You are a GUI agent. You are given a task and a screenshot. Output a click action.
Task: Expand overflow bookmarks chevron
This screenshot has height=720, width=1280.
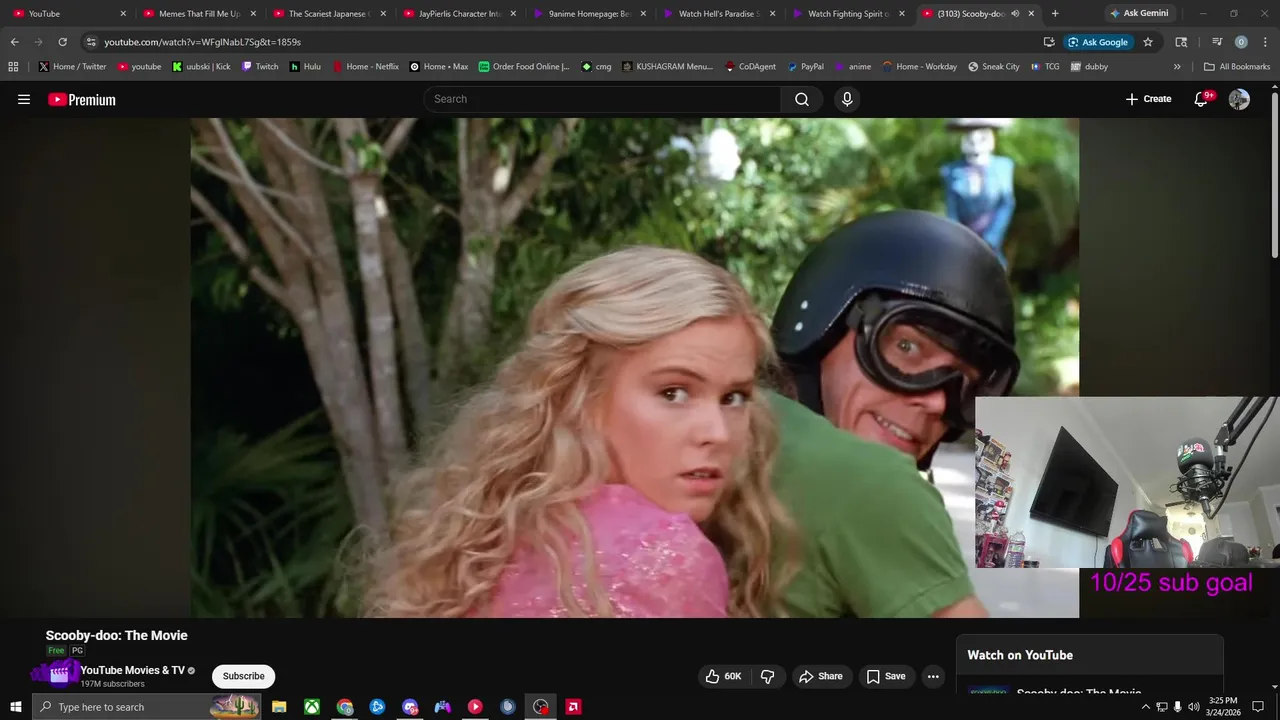(1176, 67)
